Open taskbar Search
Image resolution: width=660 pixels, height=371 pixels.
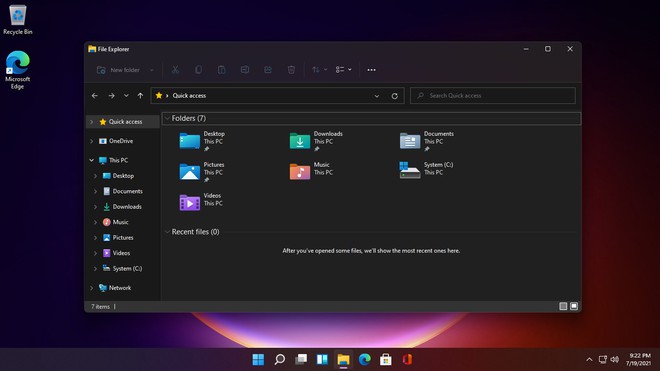click(x=279, y=360)
